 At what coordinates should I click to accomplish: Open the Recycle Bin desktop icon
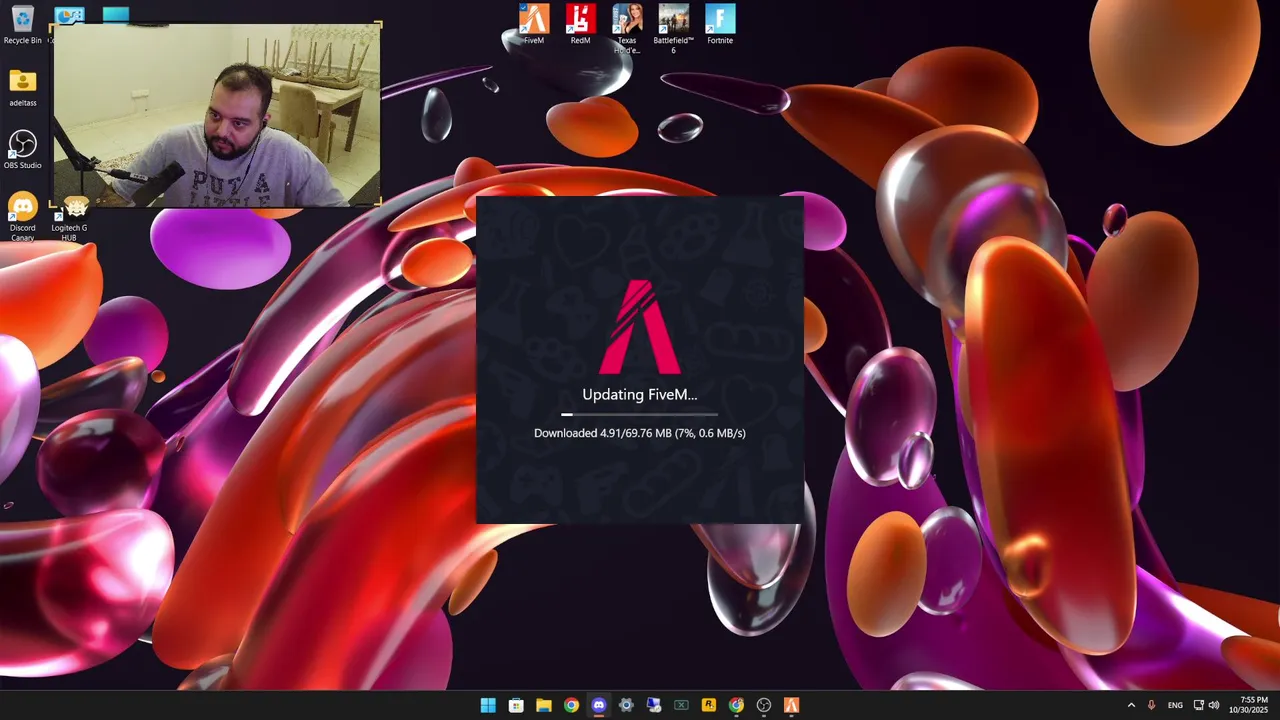(22, 25)
